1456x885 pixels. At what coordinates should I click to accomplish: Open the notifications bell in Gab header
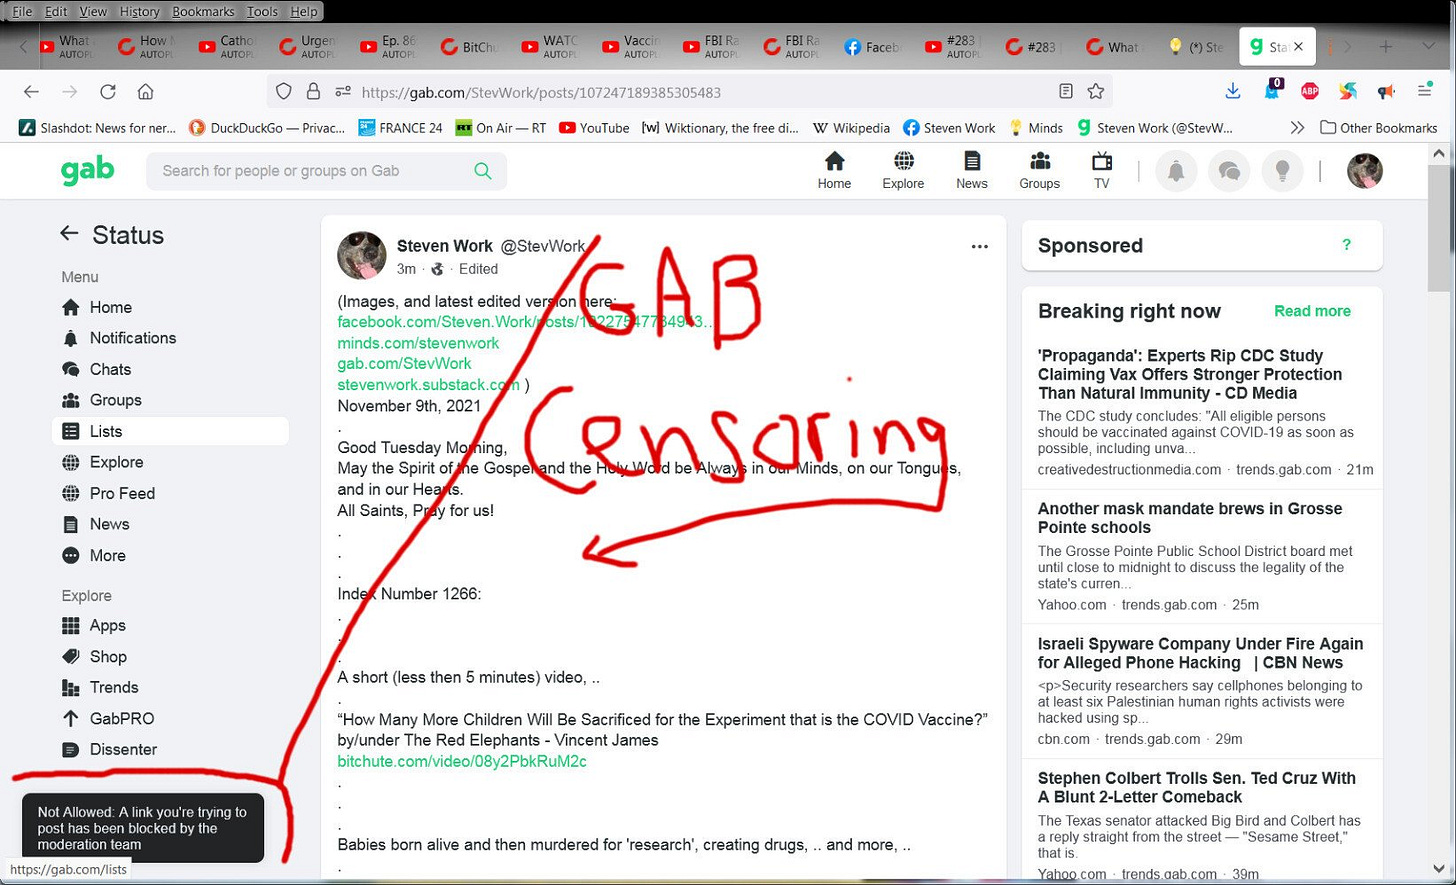[1176, 171]
